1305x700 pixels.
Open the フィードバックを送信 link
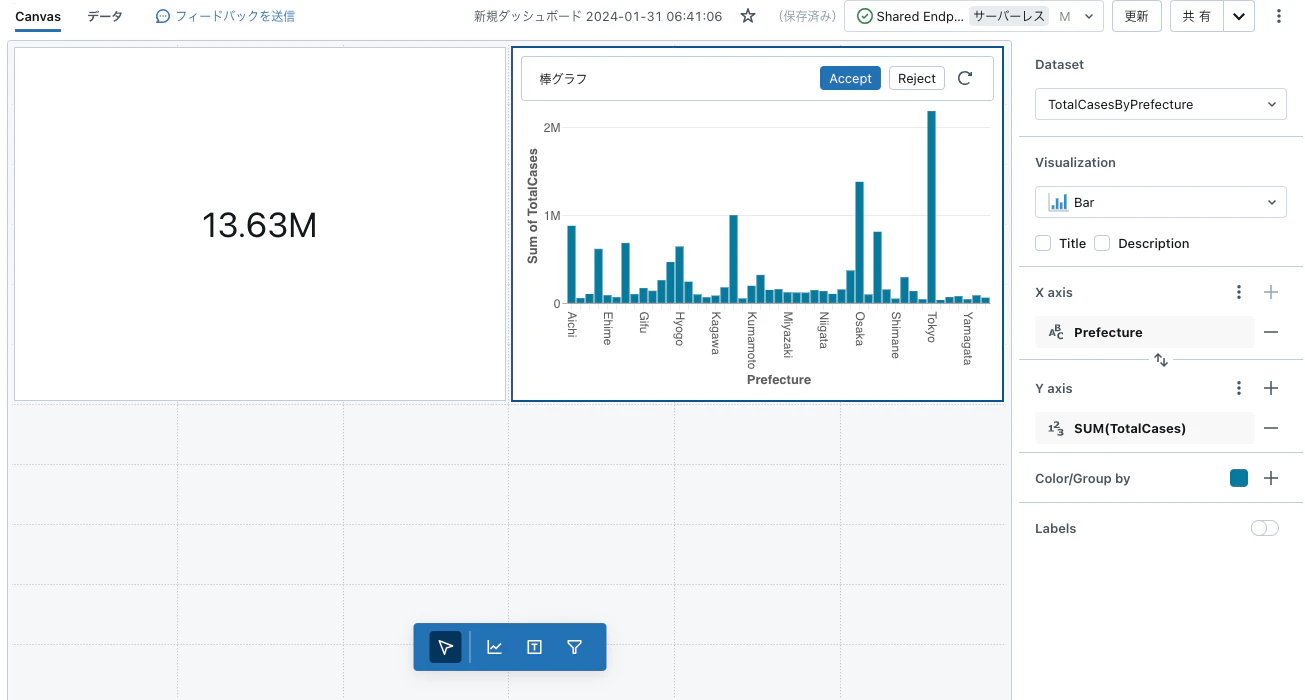point(225,16)
